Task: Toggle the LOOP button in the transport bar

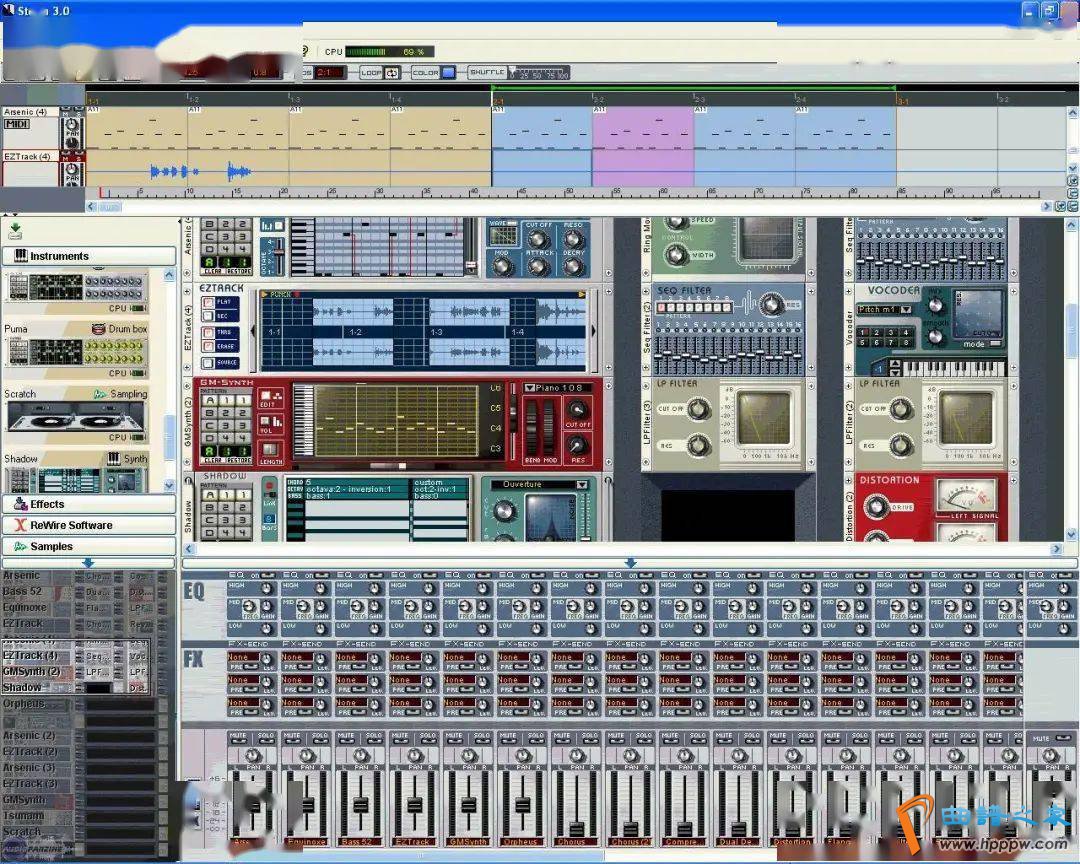Action: click(x=380, y=73)
